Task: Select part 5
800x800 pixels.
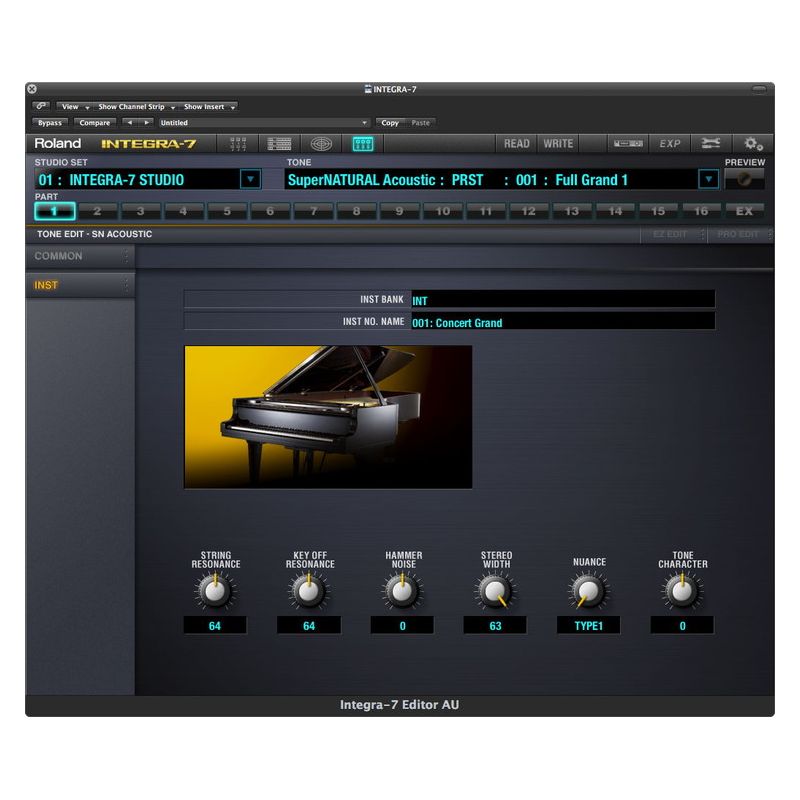Action: pos(227,211)
